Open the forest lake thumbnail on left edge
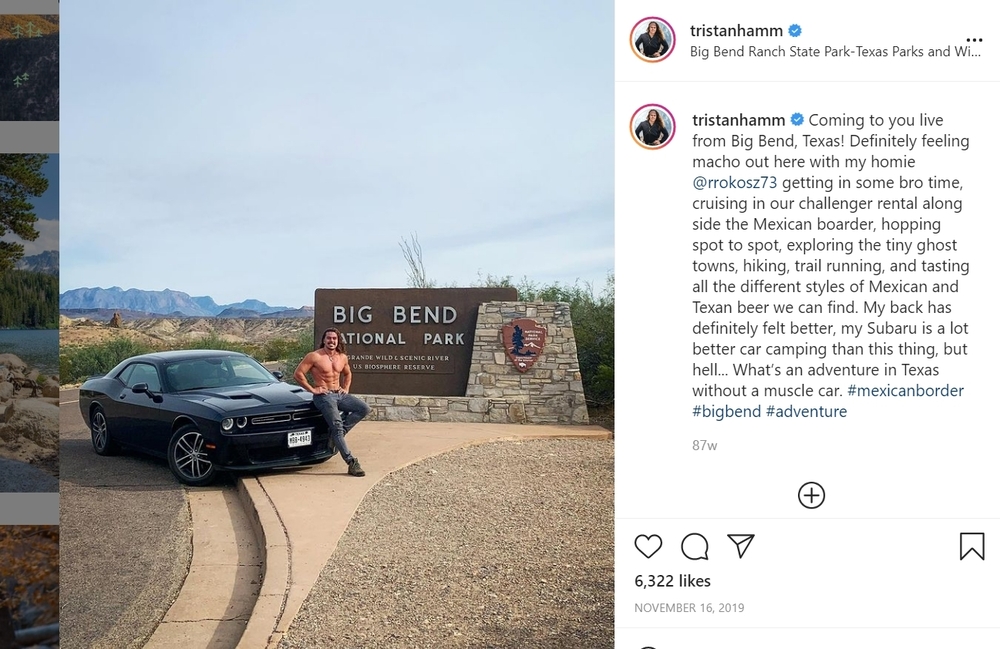The height and width of the screenshot is (649, 1000). 29,322
